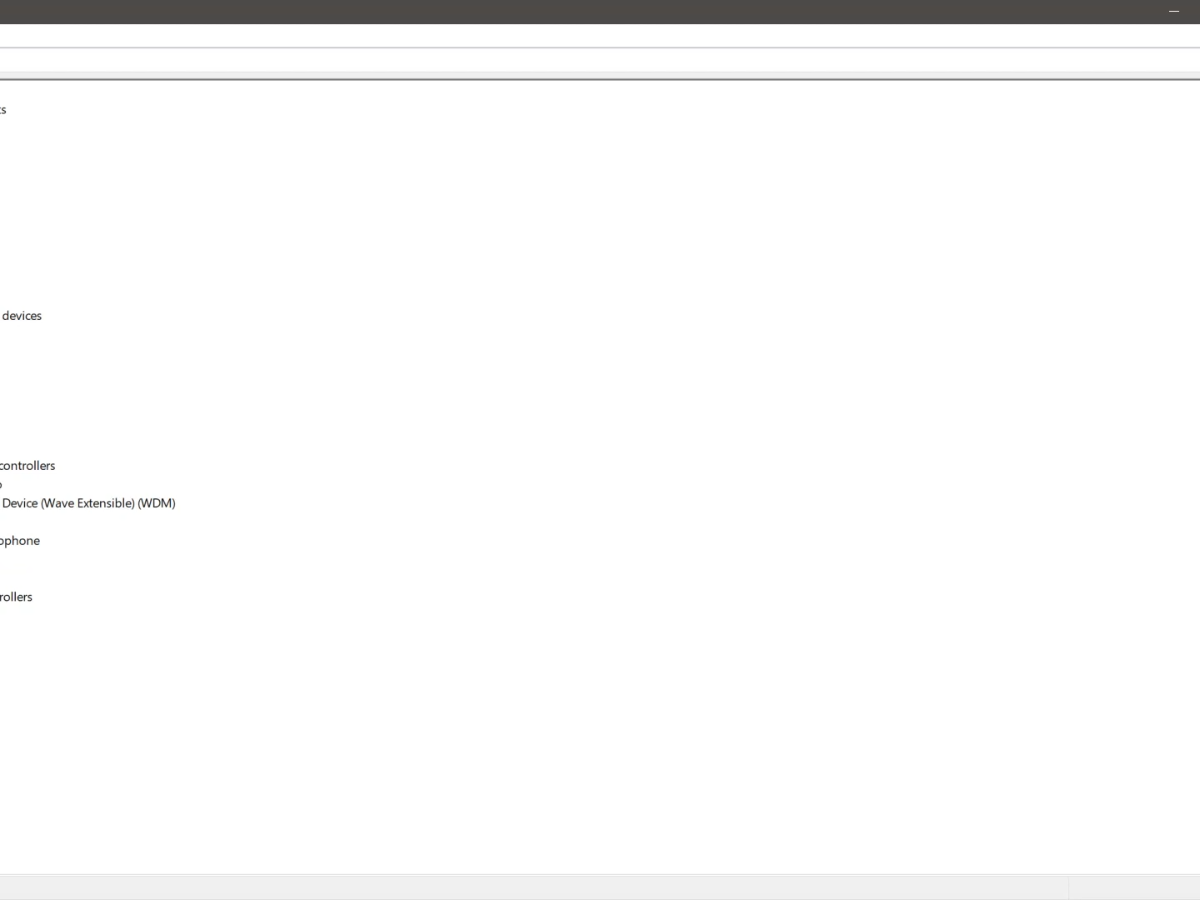Click the words "Wave Extensible" in the device name
The height and width of the screenshot is (900, 1200).
click(87, 503)
